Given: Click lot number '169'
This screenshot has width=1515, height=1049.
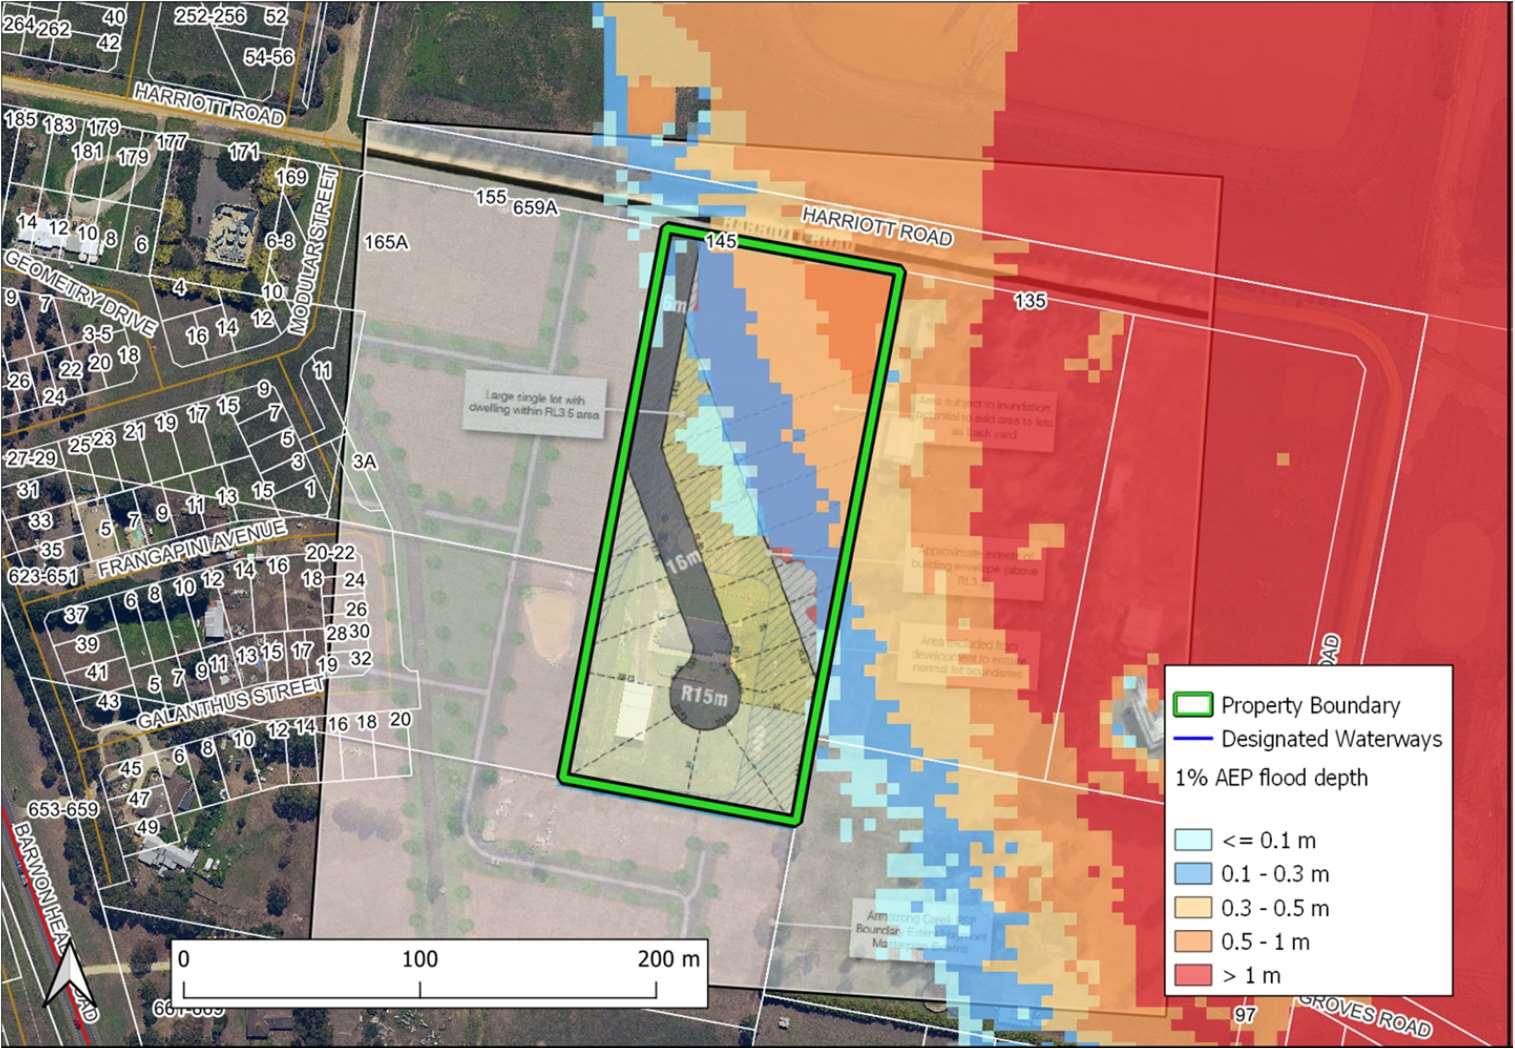Looking at the screenshot, I should (291, 177).
